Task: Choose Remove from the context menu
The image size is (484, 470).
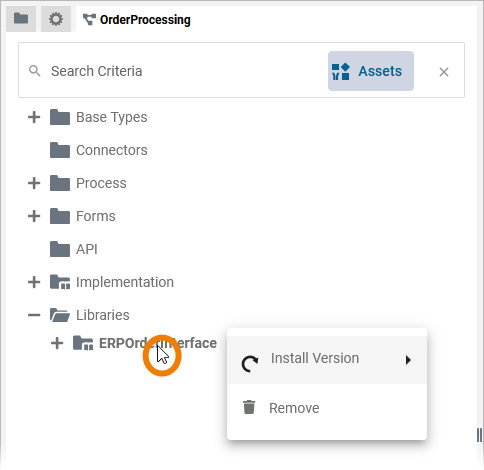Action: coord(327,408)
